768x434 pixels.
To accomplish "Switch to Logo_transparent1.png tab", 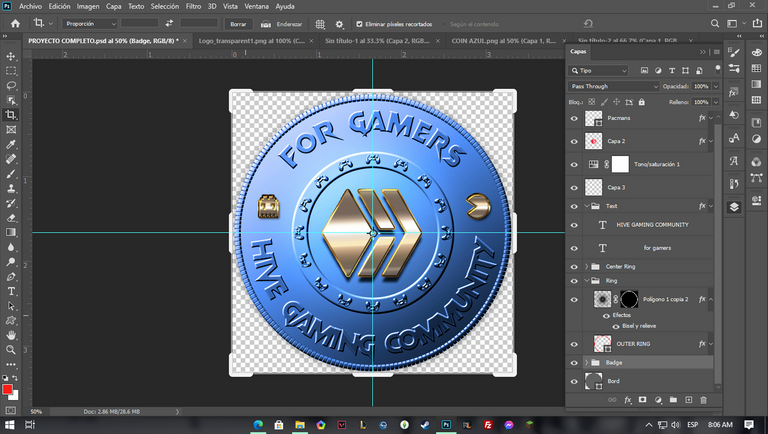I will 252,41.
